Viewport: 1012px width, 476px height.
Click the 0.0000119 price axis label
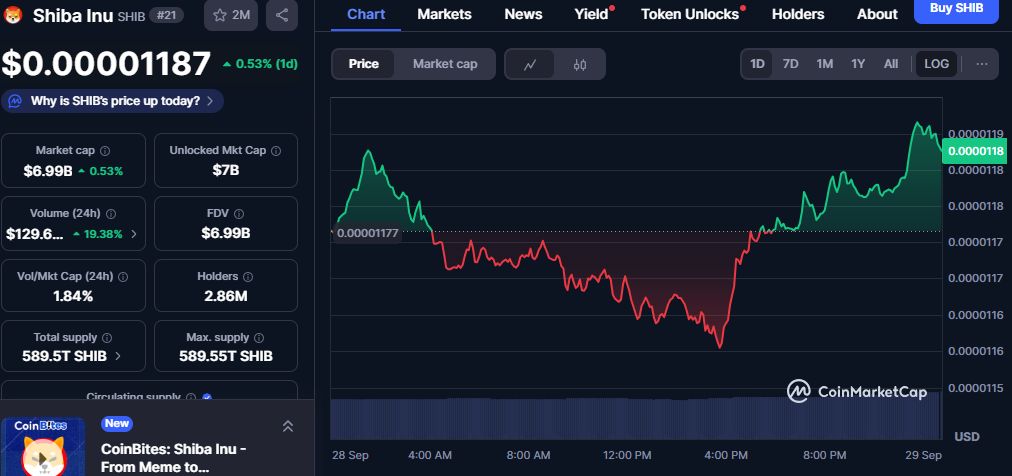(x=975, y=134)
